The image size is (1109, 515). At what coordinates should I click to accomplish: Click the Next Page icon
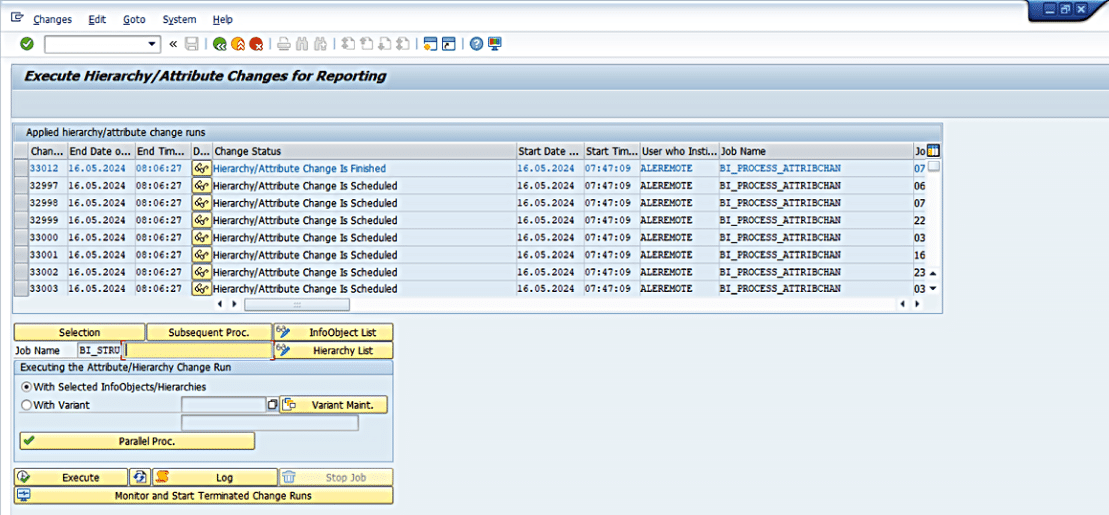point(385,45)
